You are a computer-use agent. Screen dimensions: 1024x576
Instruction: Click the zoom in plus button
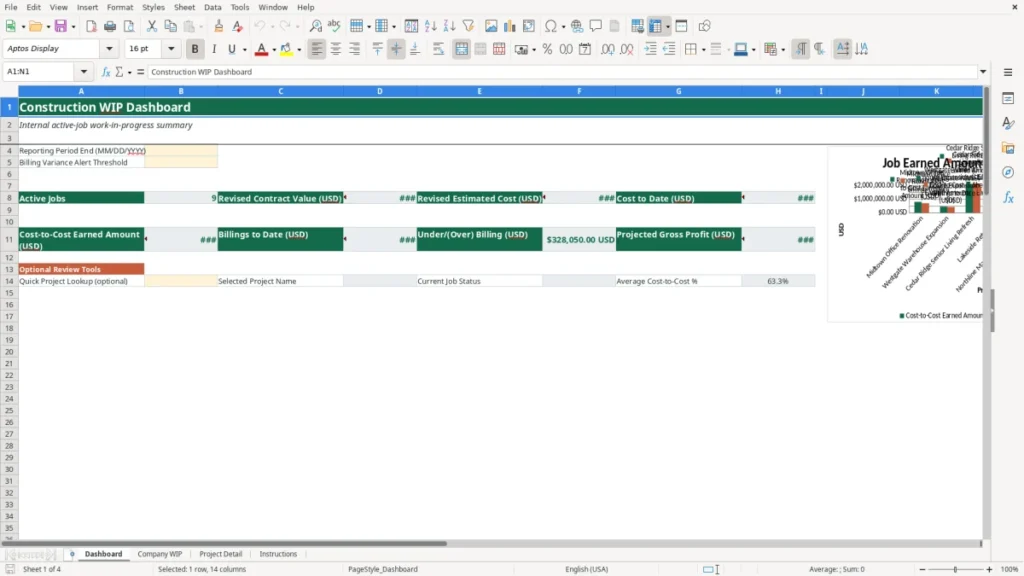point(989,569)
